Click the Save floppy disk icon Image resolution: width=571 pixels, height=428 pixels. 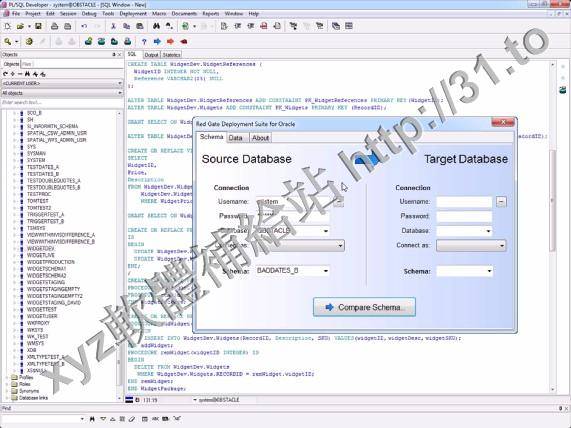pos(38,26)
